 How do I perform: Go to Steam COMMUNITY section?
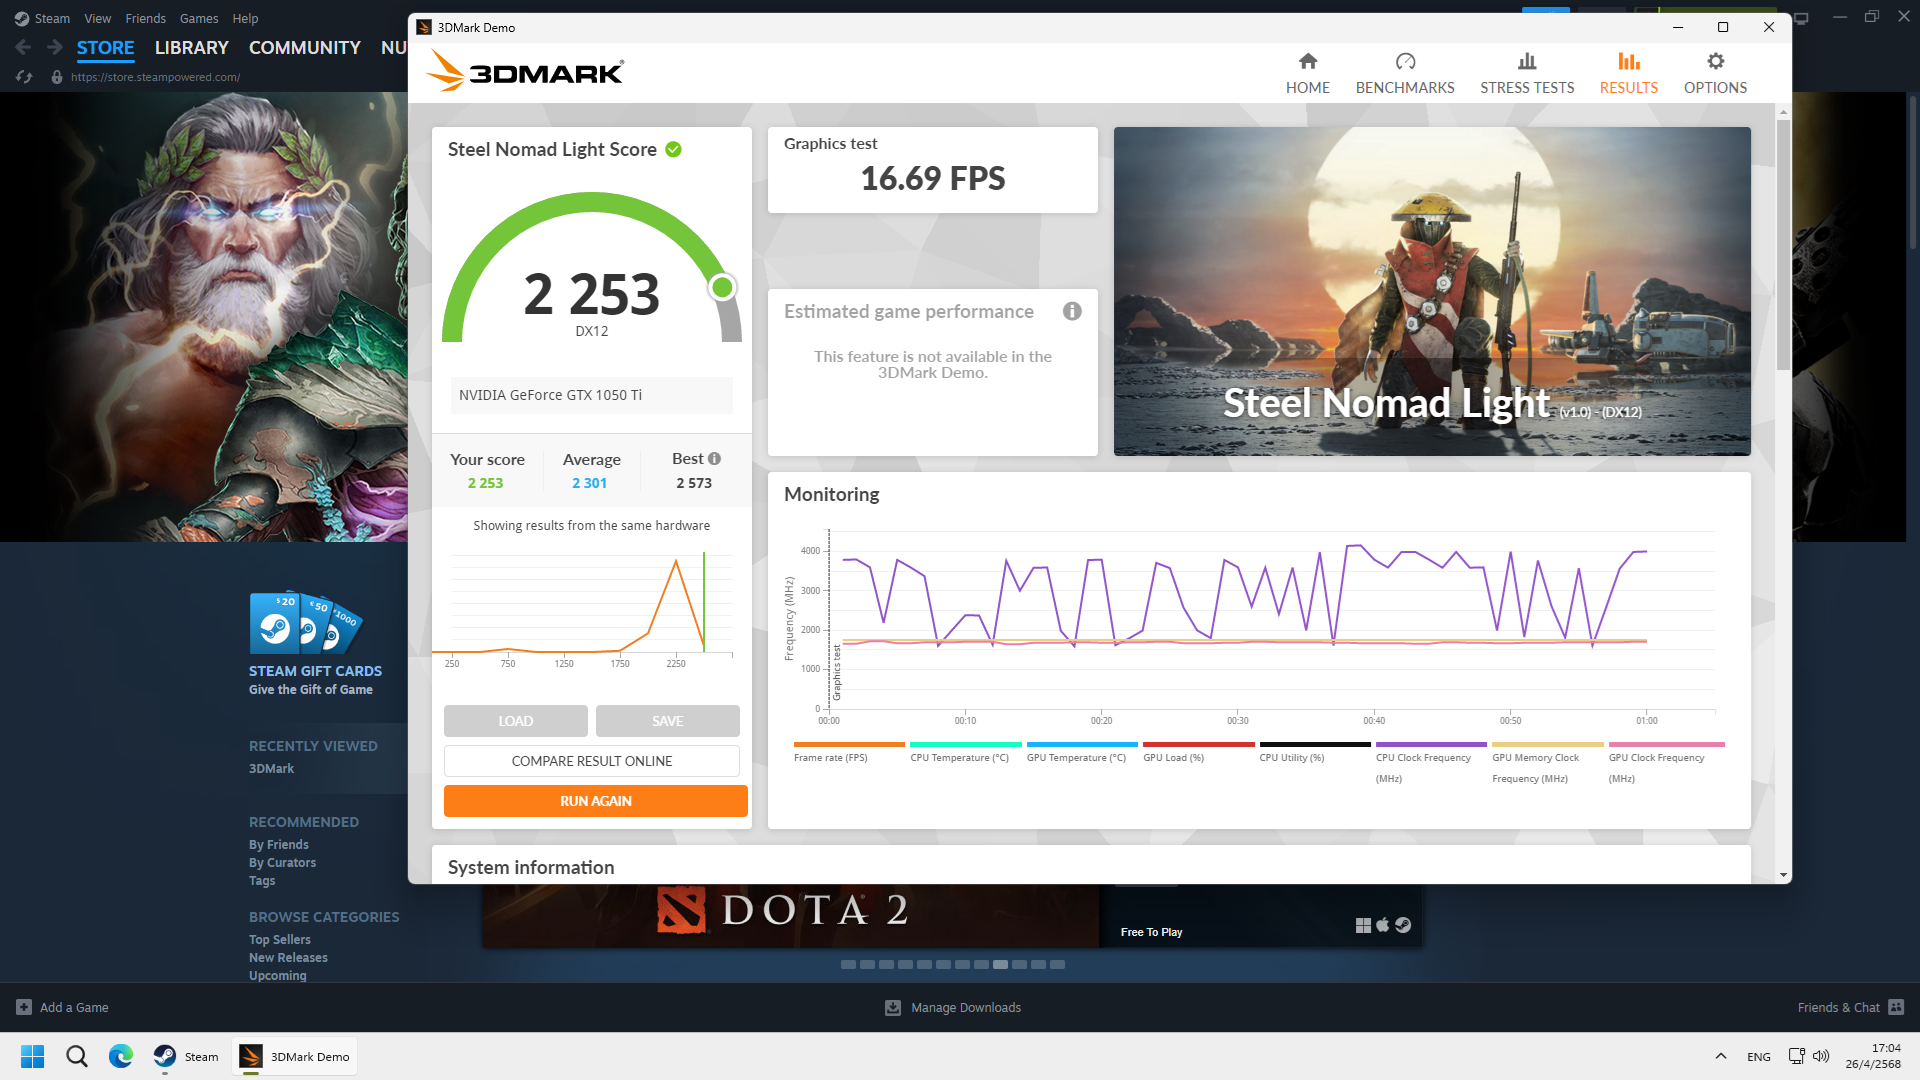(x=304, y=48)
